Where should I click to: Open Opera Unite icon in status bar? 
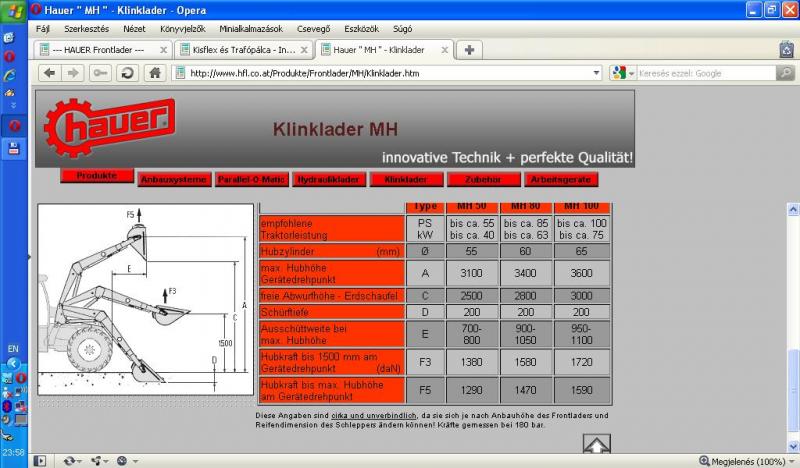pos(95,461)
